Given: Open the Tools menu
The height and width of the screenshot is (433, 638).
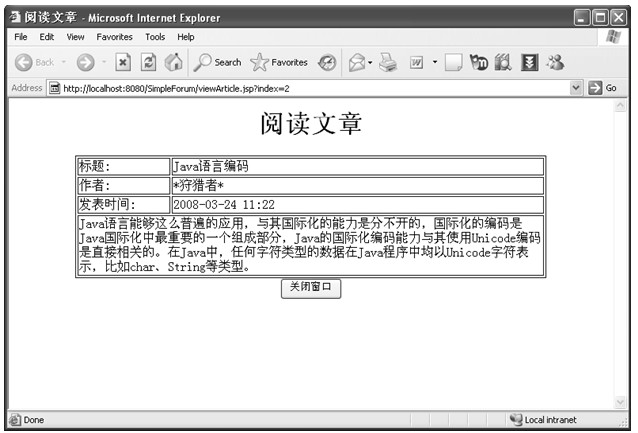Looking at the screenshot, I should point(155,37).
